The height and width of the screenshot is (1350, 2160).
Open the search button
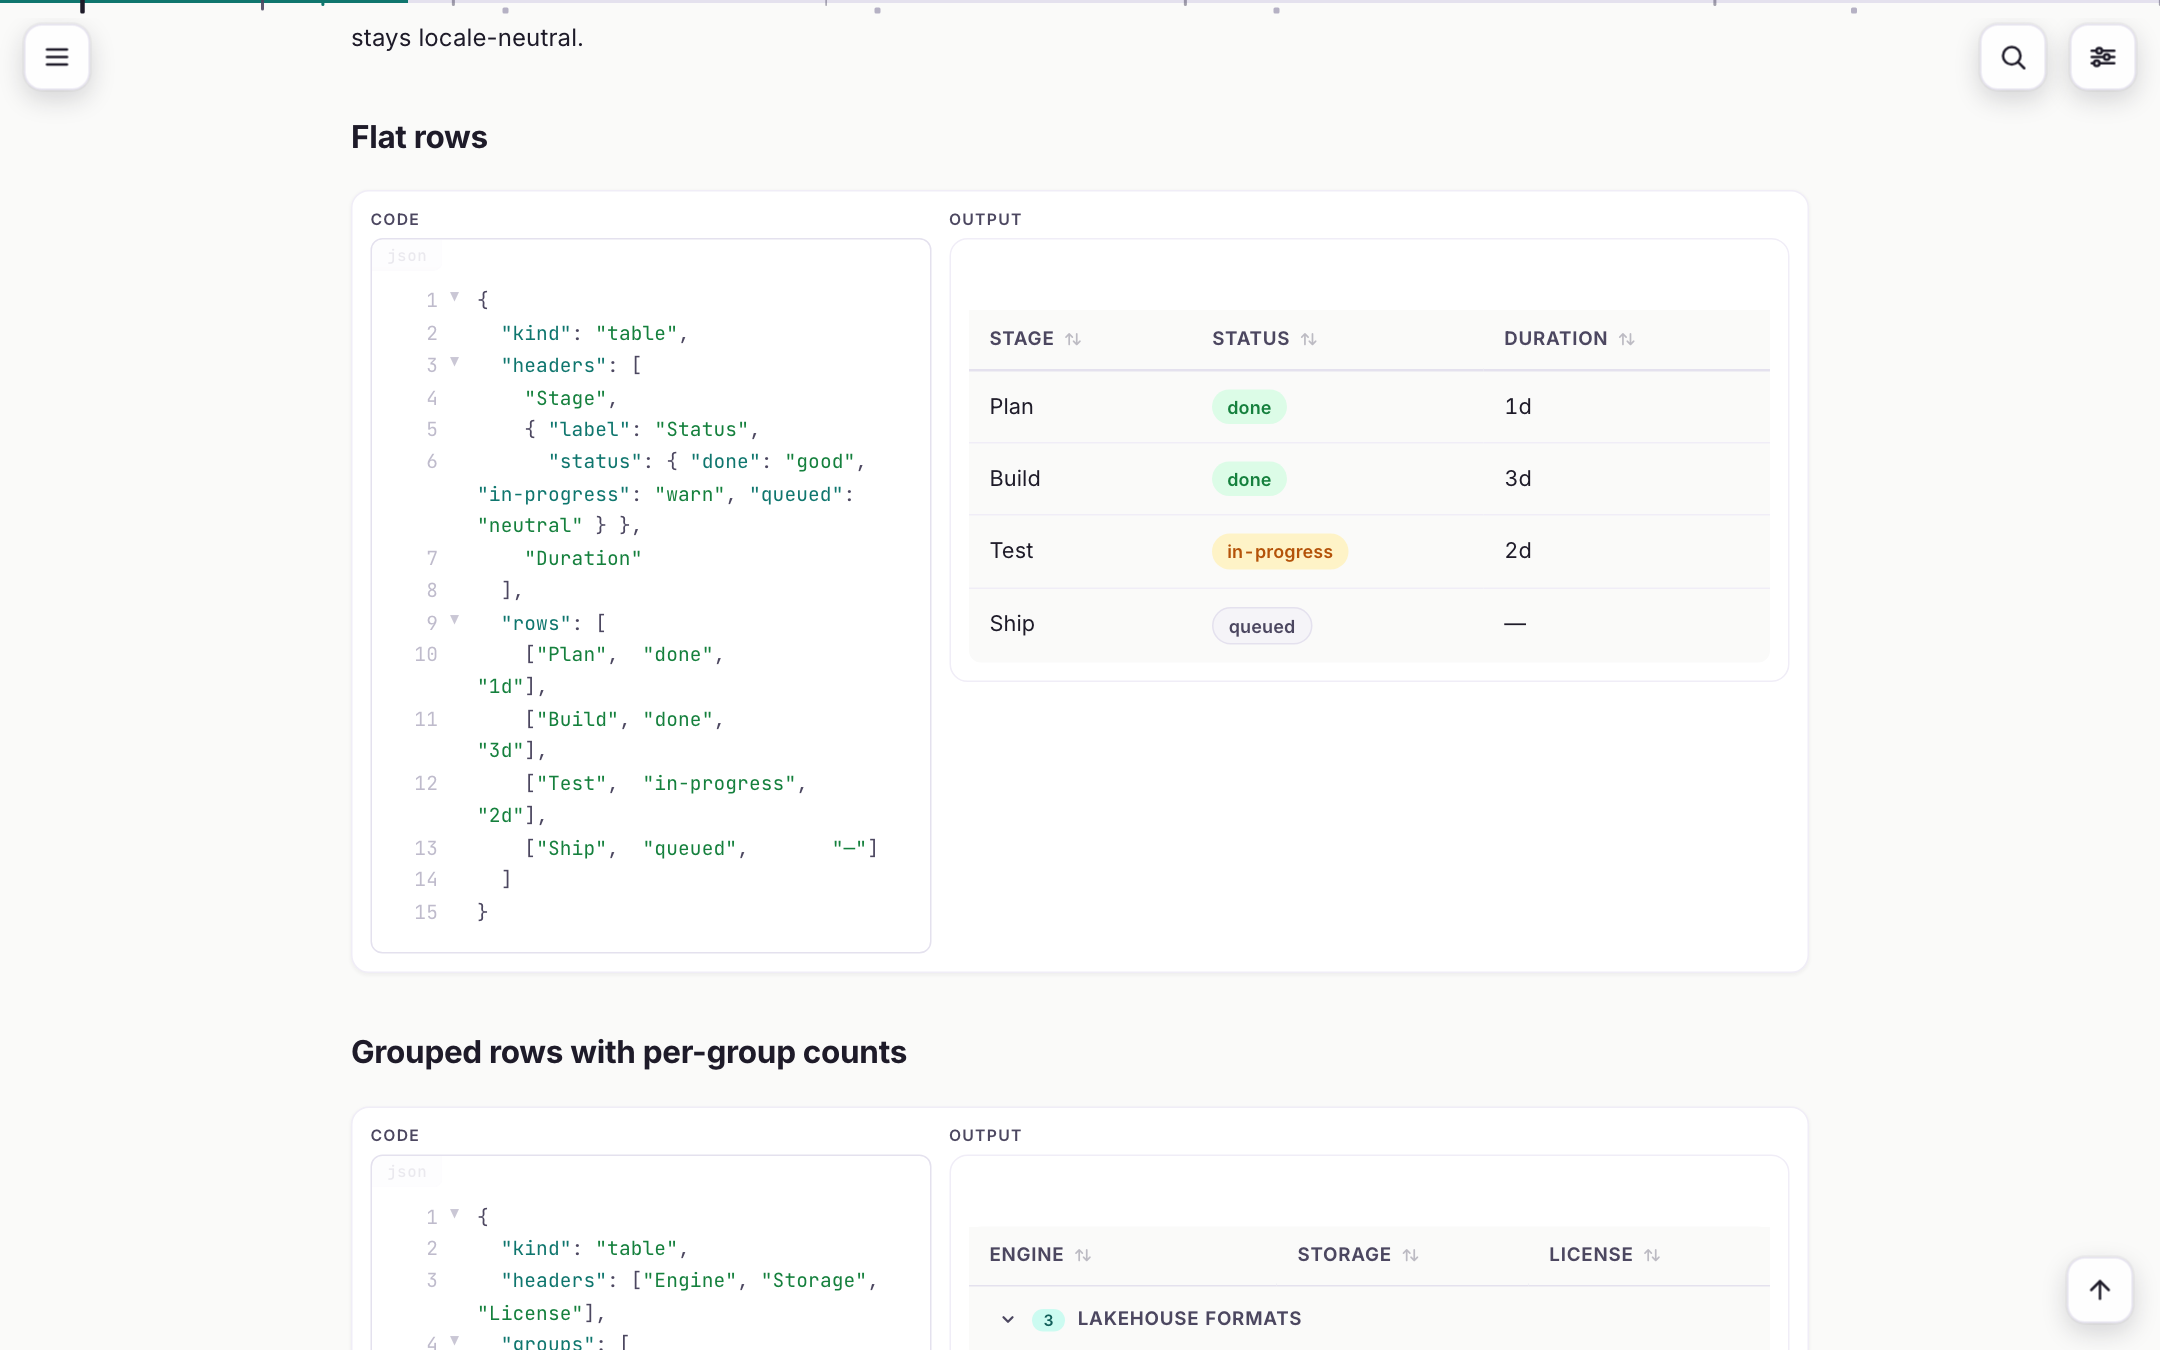tap(2013, 57)
